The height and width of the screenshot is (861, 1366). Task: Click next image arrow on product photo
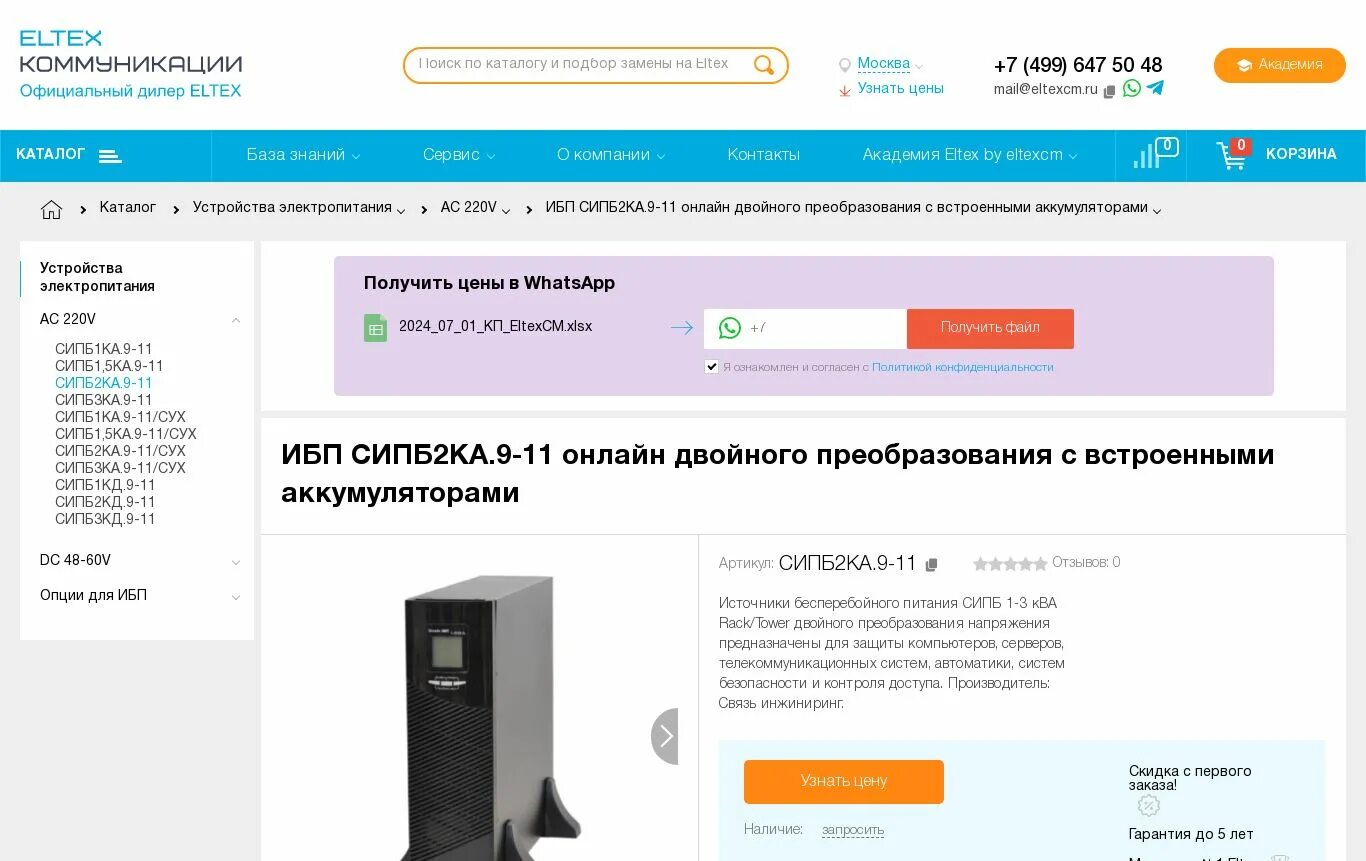point(665,736)
